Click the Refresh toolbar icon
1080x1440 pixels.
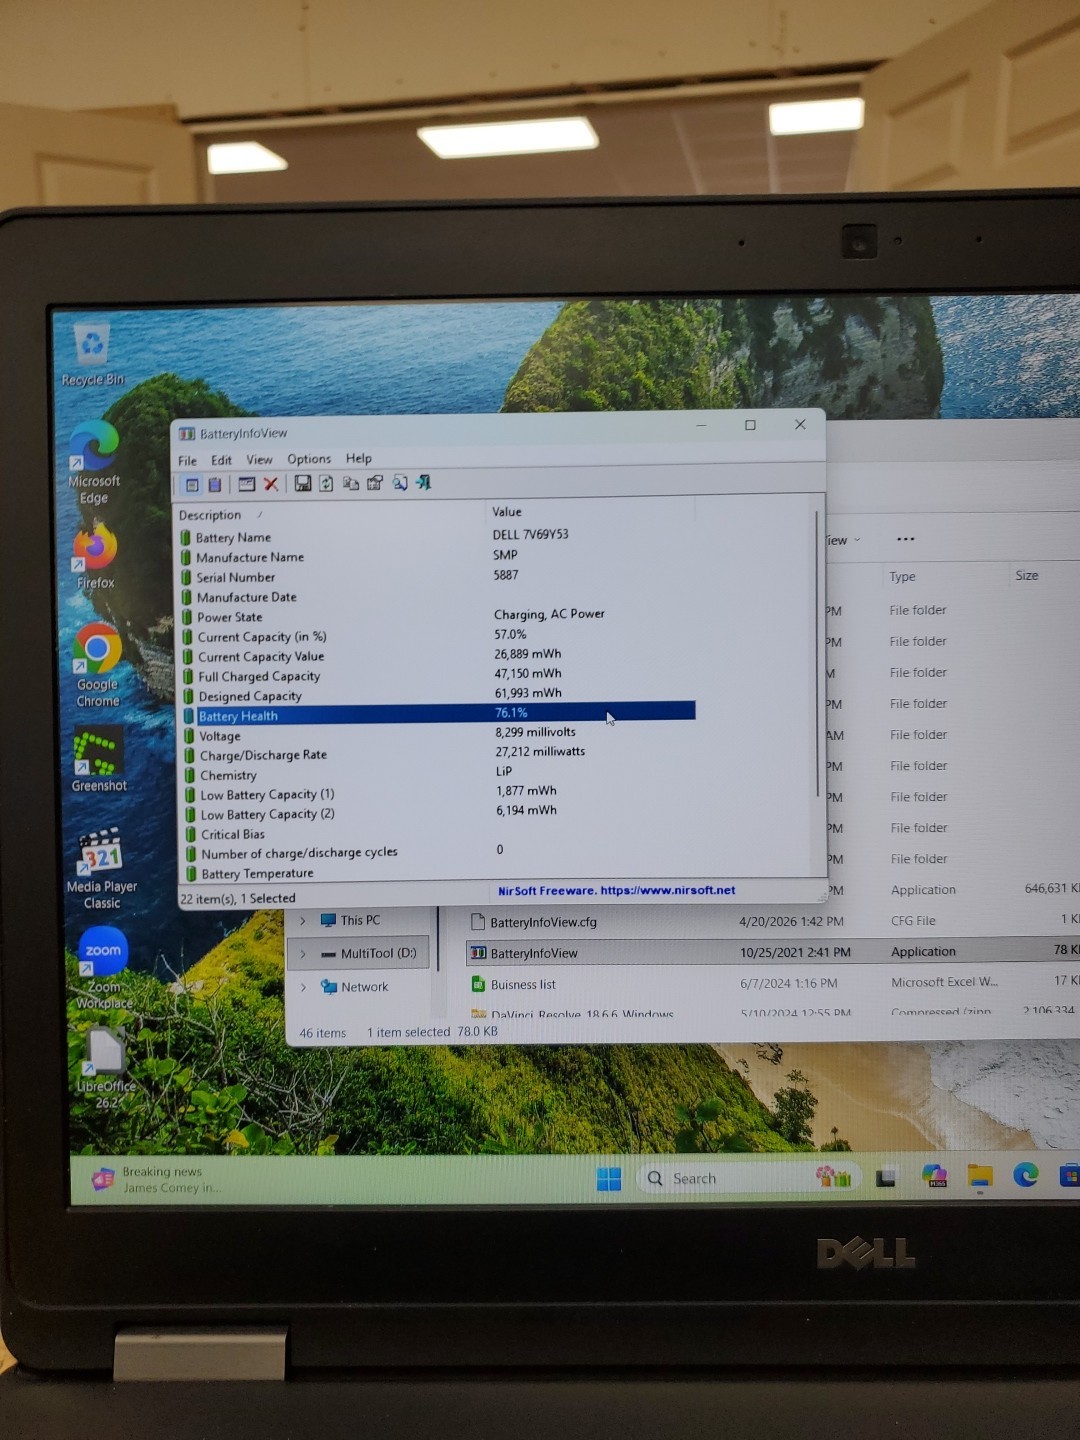326,483
